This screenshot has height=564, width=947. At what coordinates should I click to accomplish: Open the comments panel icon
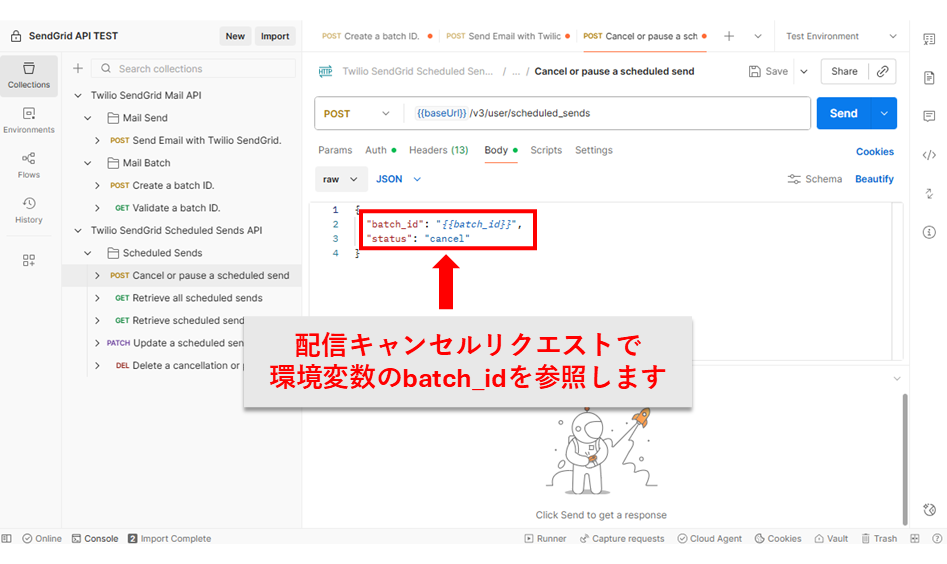pyautogui.click(x=929, y=116)
